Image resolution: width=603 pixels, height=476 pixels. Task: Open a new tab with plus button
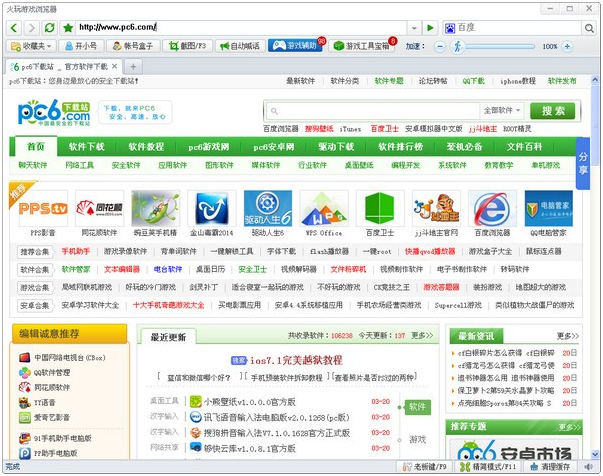tap(133, 67)
